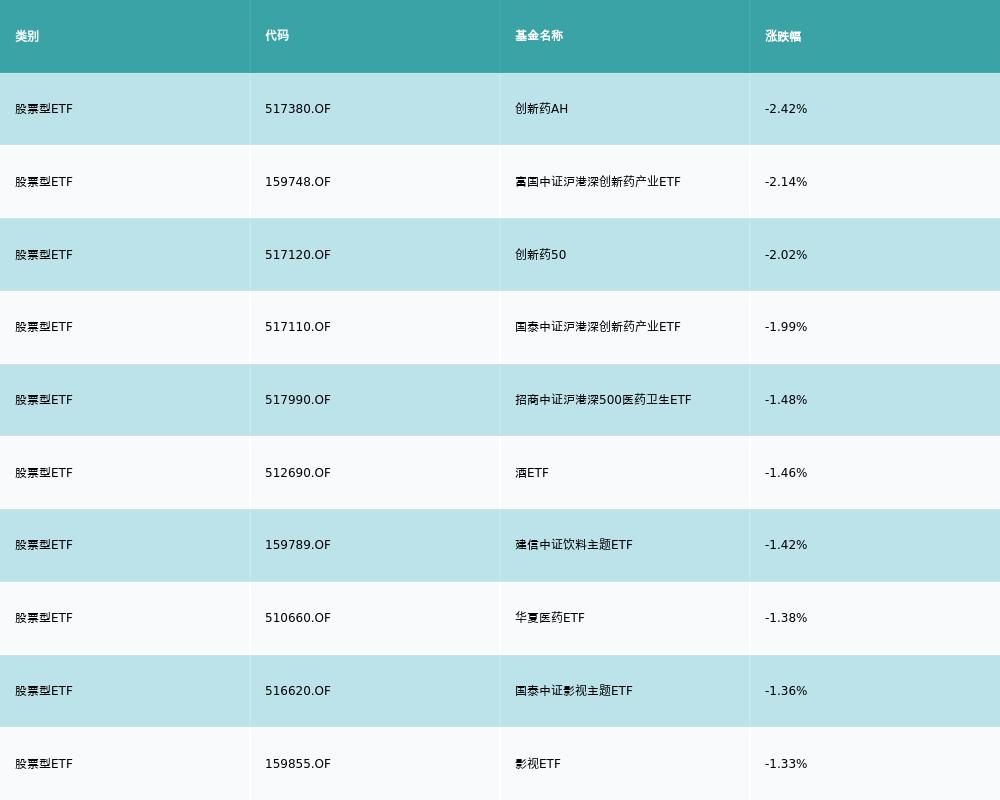Click the -2.02% change value
Screen dimensions: 1000x800
click(786, 255)
